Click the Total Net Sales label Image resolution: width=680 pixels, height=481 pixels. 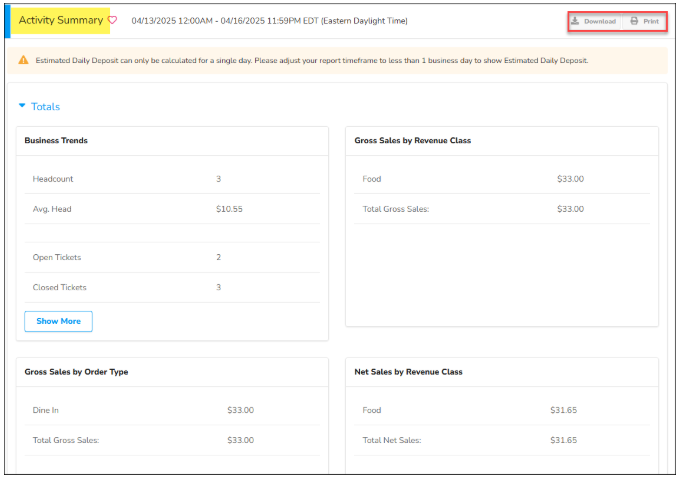click(x=392, y=440)
